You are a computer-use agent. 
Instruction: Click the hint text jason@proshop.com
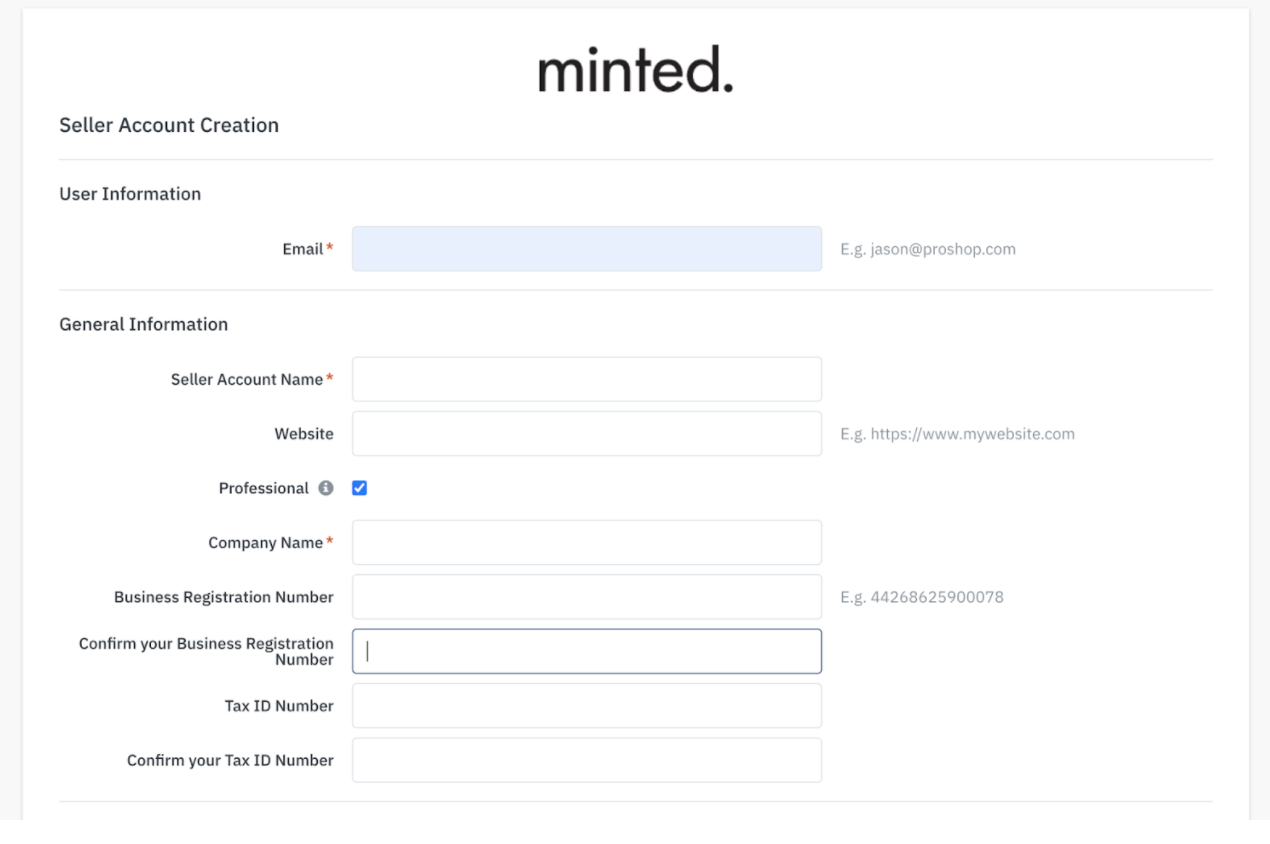(943, 249)
